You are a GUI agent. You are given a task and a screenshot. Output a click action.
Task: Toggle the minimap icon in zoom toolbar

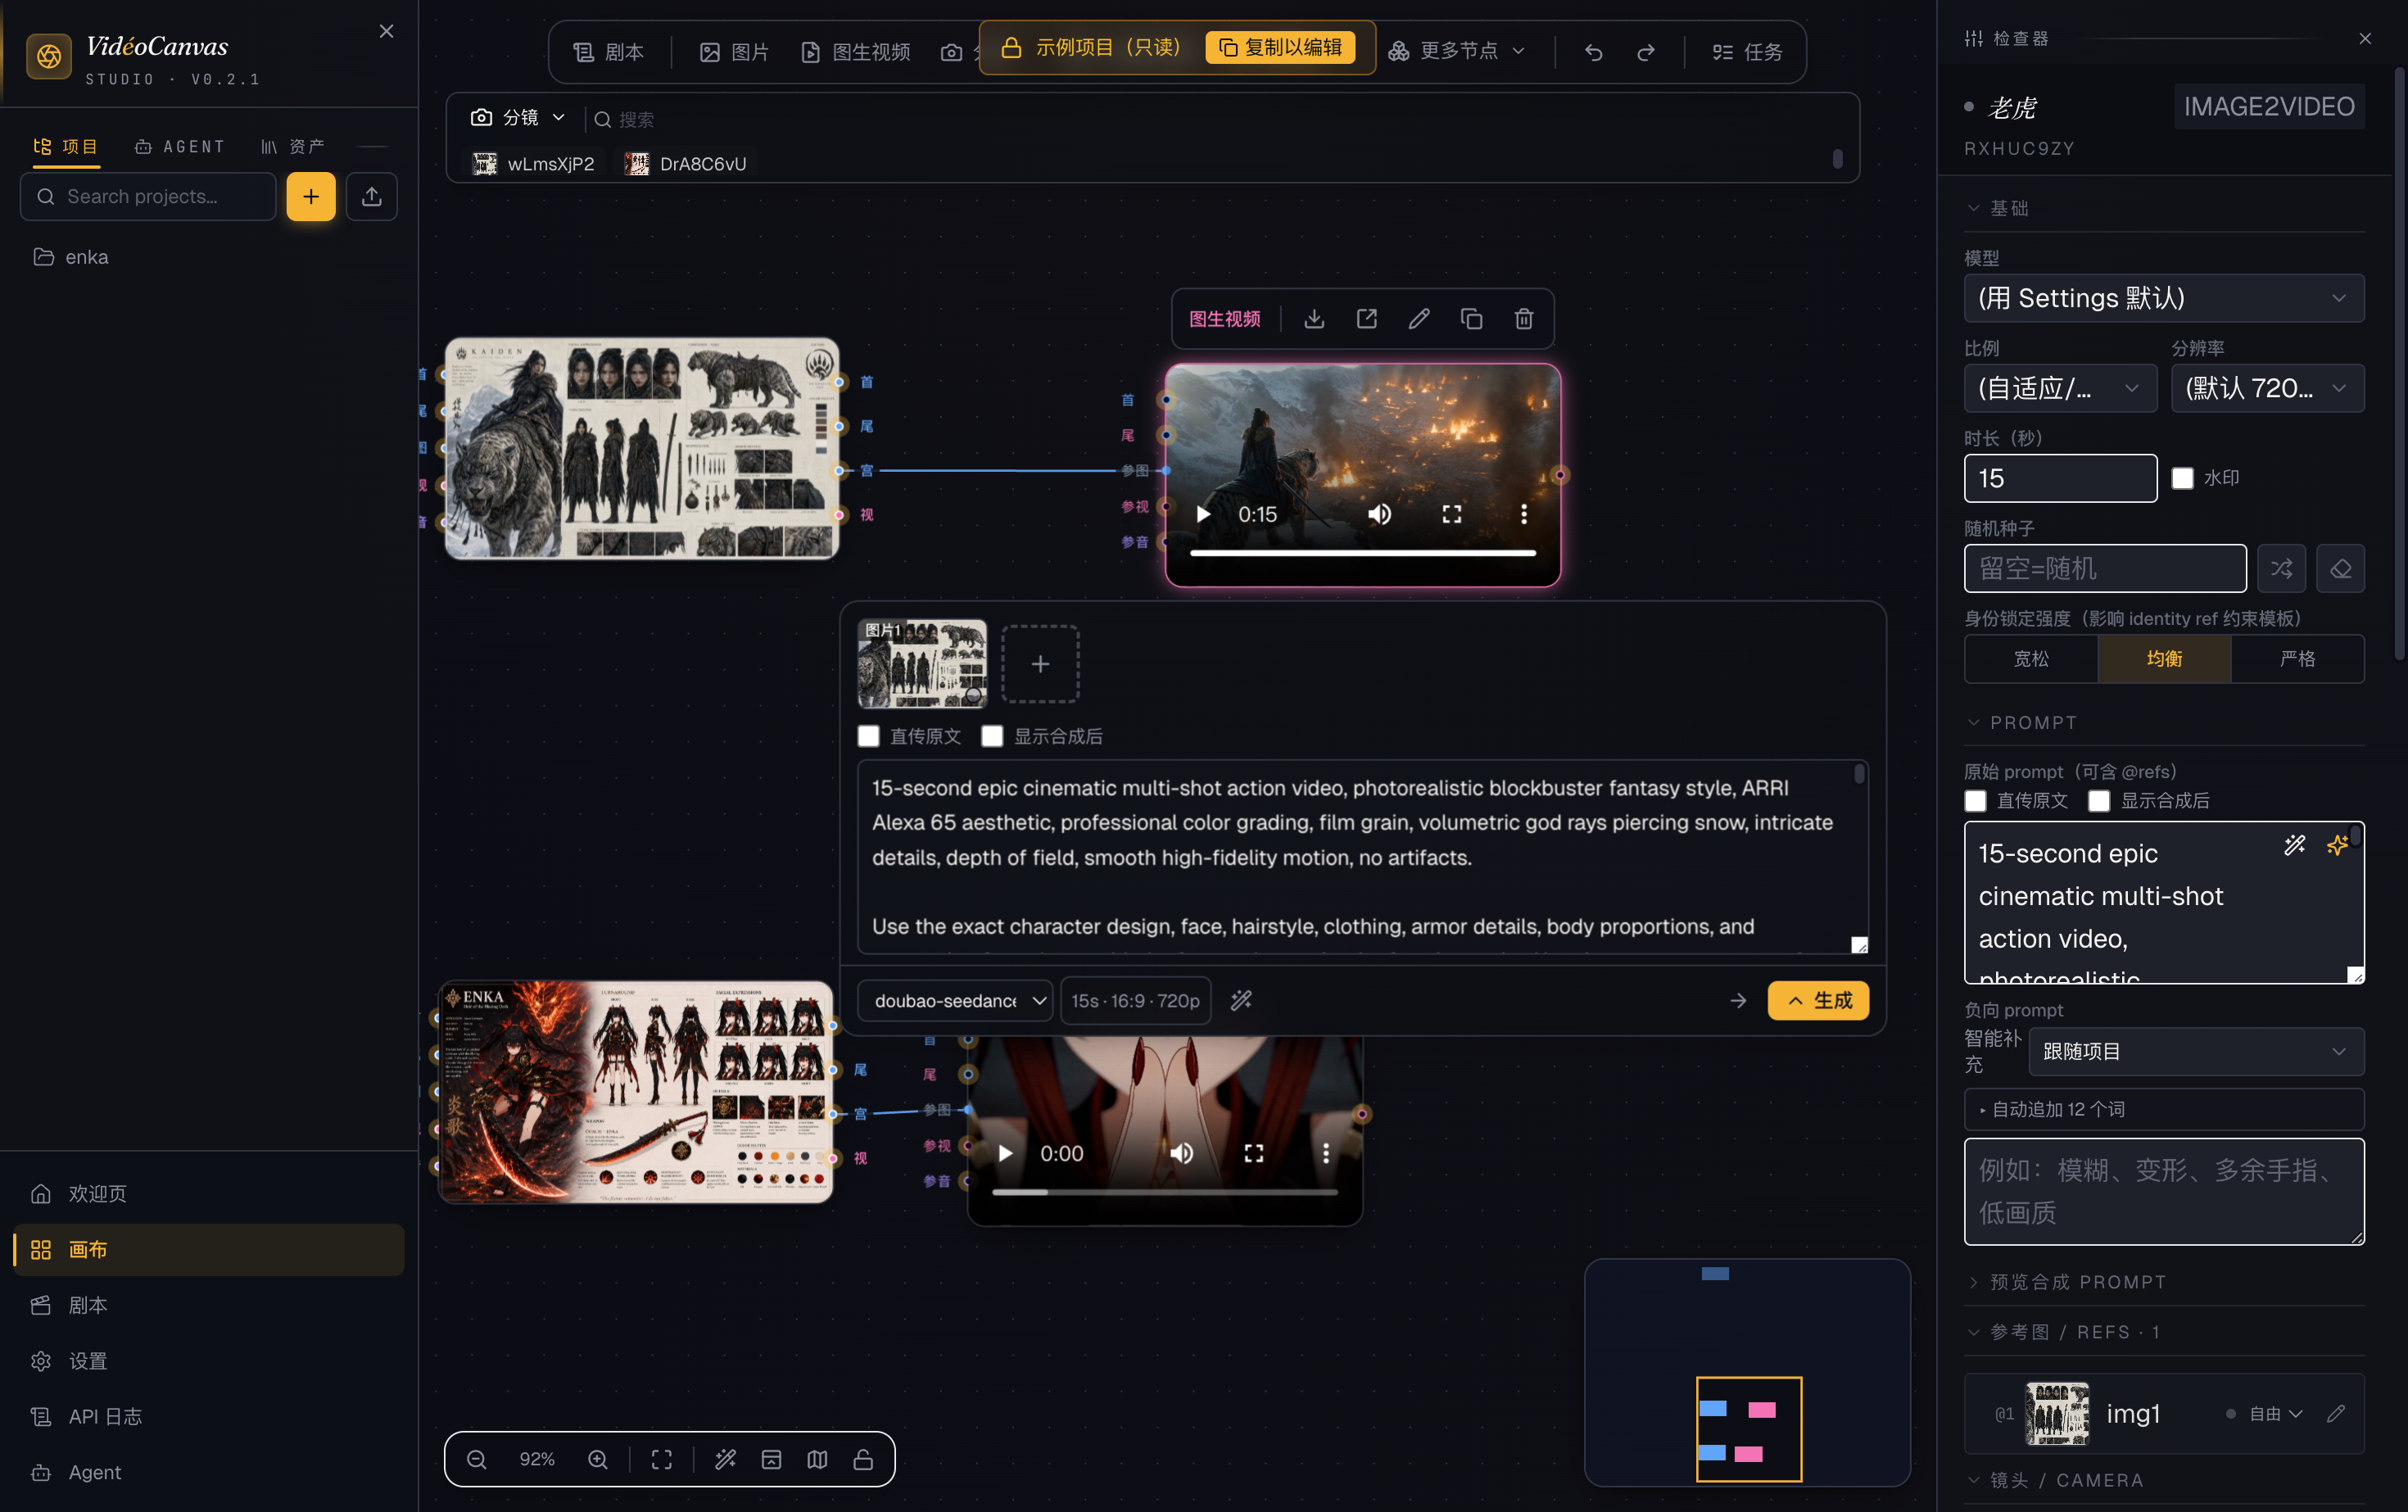tap(817, 1459)
